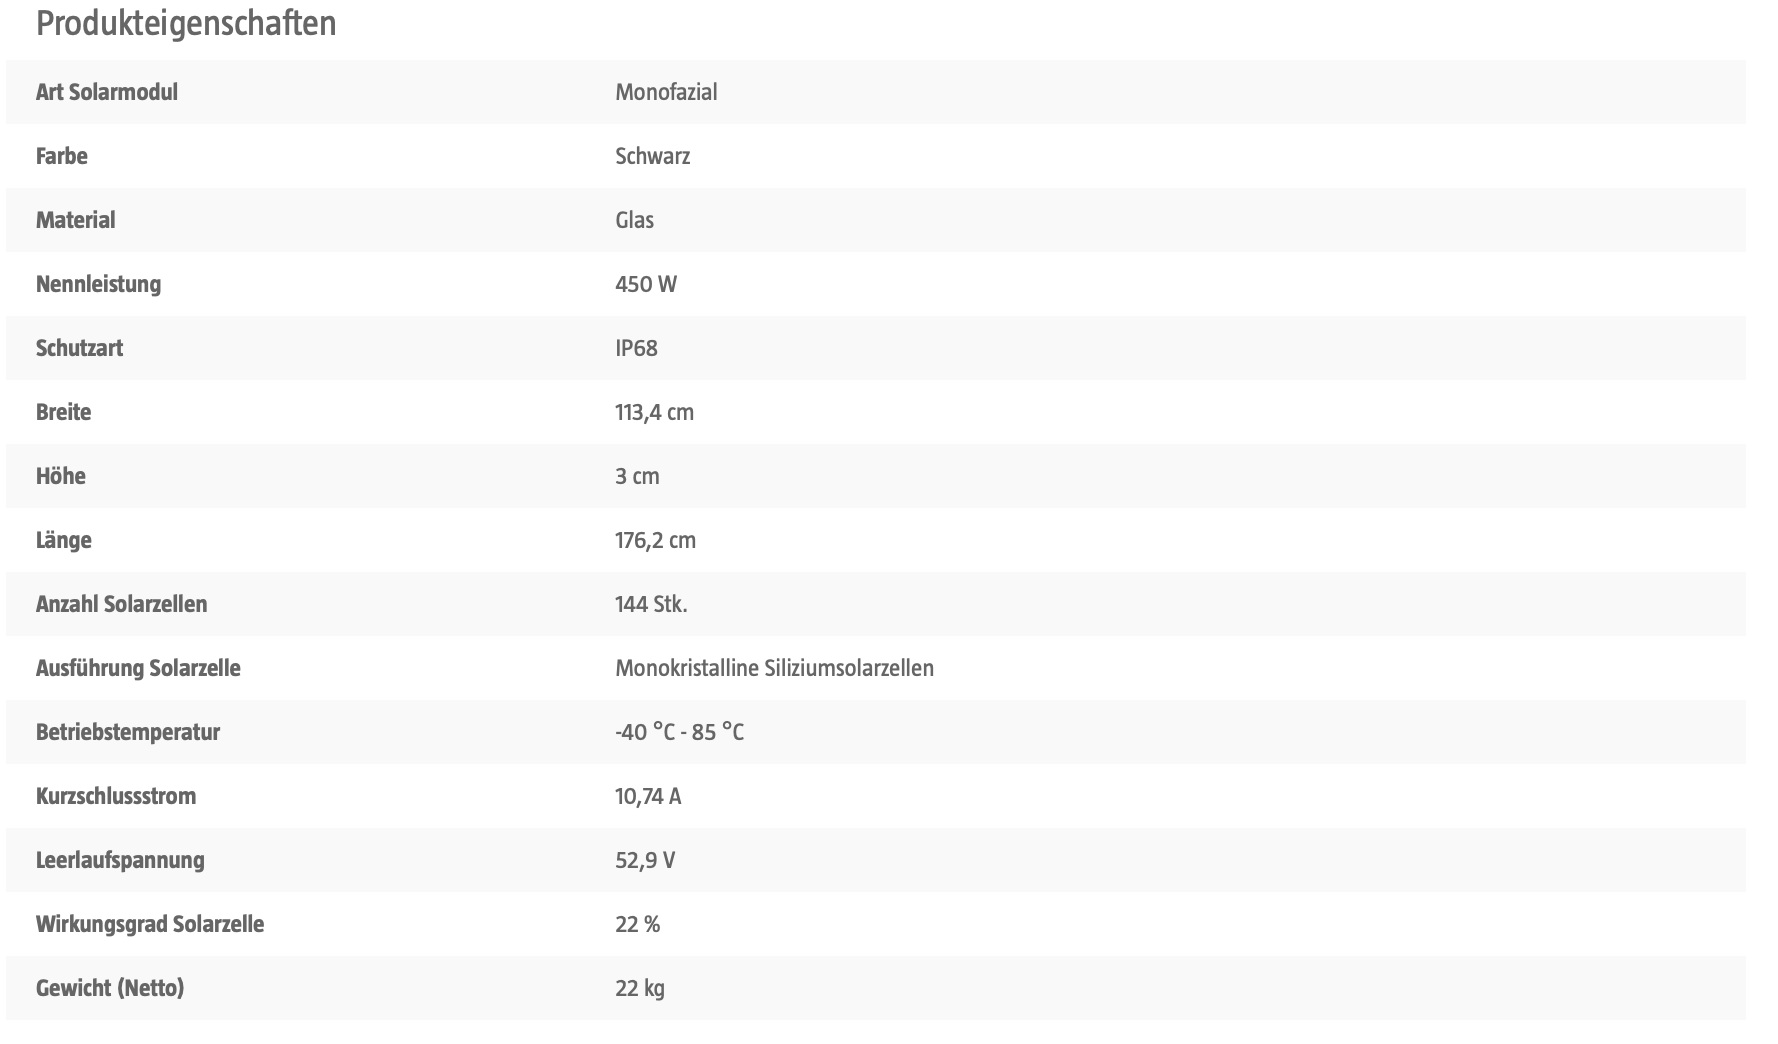1778x1044 pixels.
Task: Click Monokristalline Siliziumsolarzellen text
Action: click(x=774, y=668)
